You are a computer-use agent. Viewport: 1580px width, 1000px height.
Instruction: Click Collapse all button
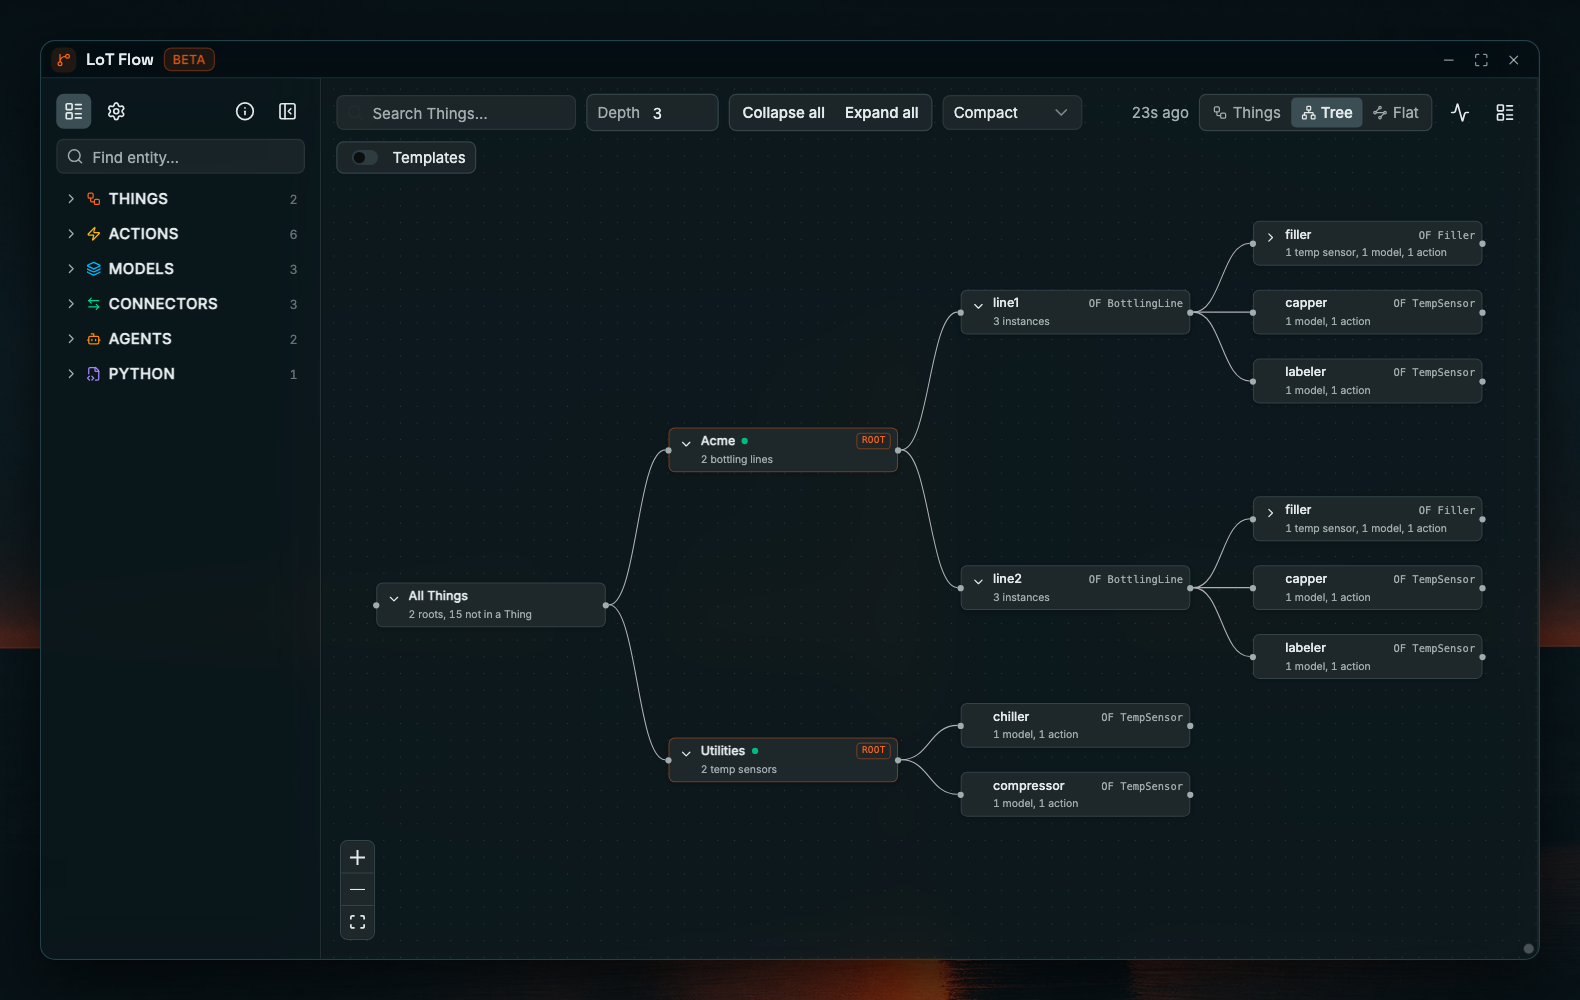click(783, 113)
